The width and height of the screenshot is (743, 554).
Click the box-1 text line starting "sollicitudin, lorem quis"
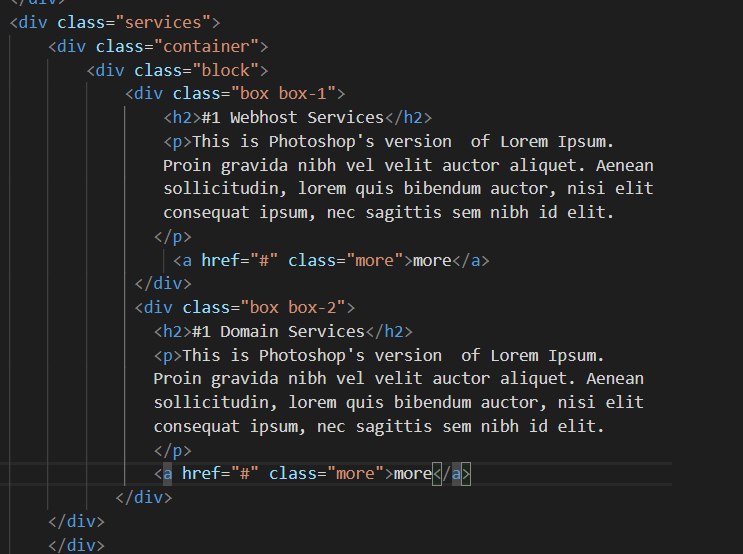[408, 189]
